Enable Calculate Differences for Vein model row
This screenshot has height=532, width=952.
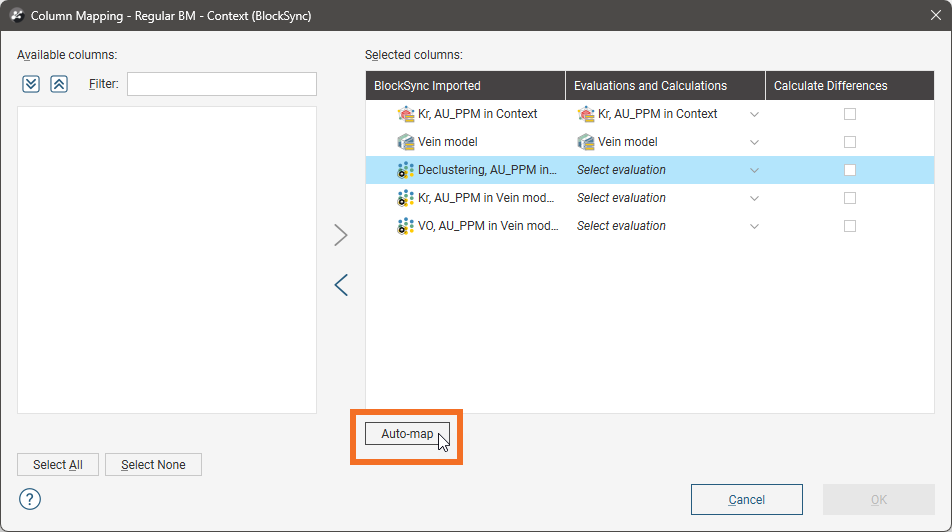pos(850,142)
